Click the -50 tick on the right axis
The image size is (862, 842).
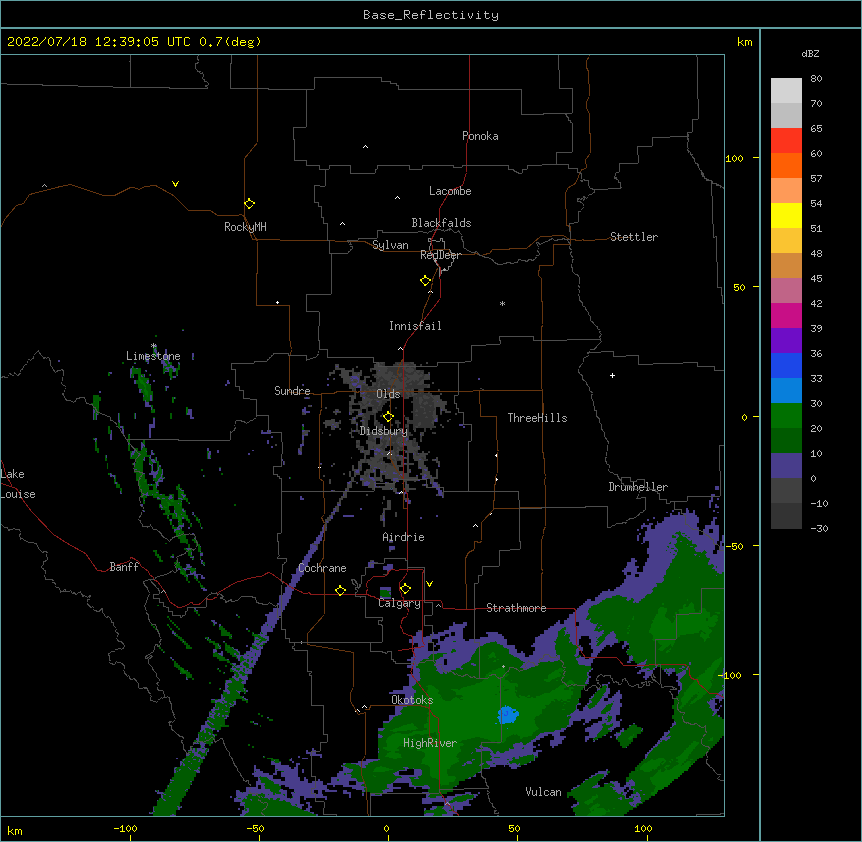point(734,546)
